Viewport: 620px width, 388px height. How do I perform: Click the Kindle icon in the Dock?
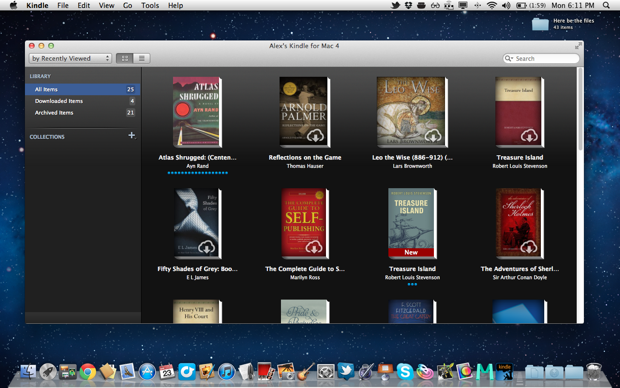pyautogui.click(x=505, y=372)
